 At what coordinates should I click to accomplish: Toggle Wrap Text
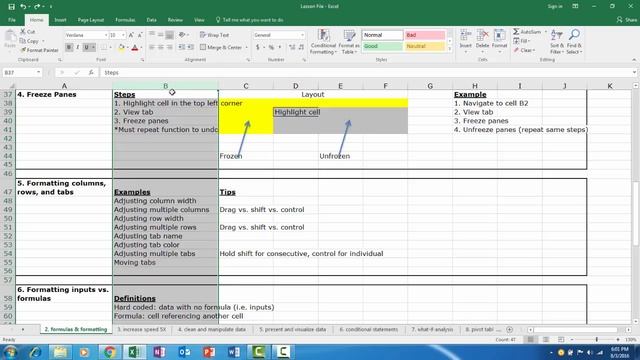coord(214,35)
